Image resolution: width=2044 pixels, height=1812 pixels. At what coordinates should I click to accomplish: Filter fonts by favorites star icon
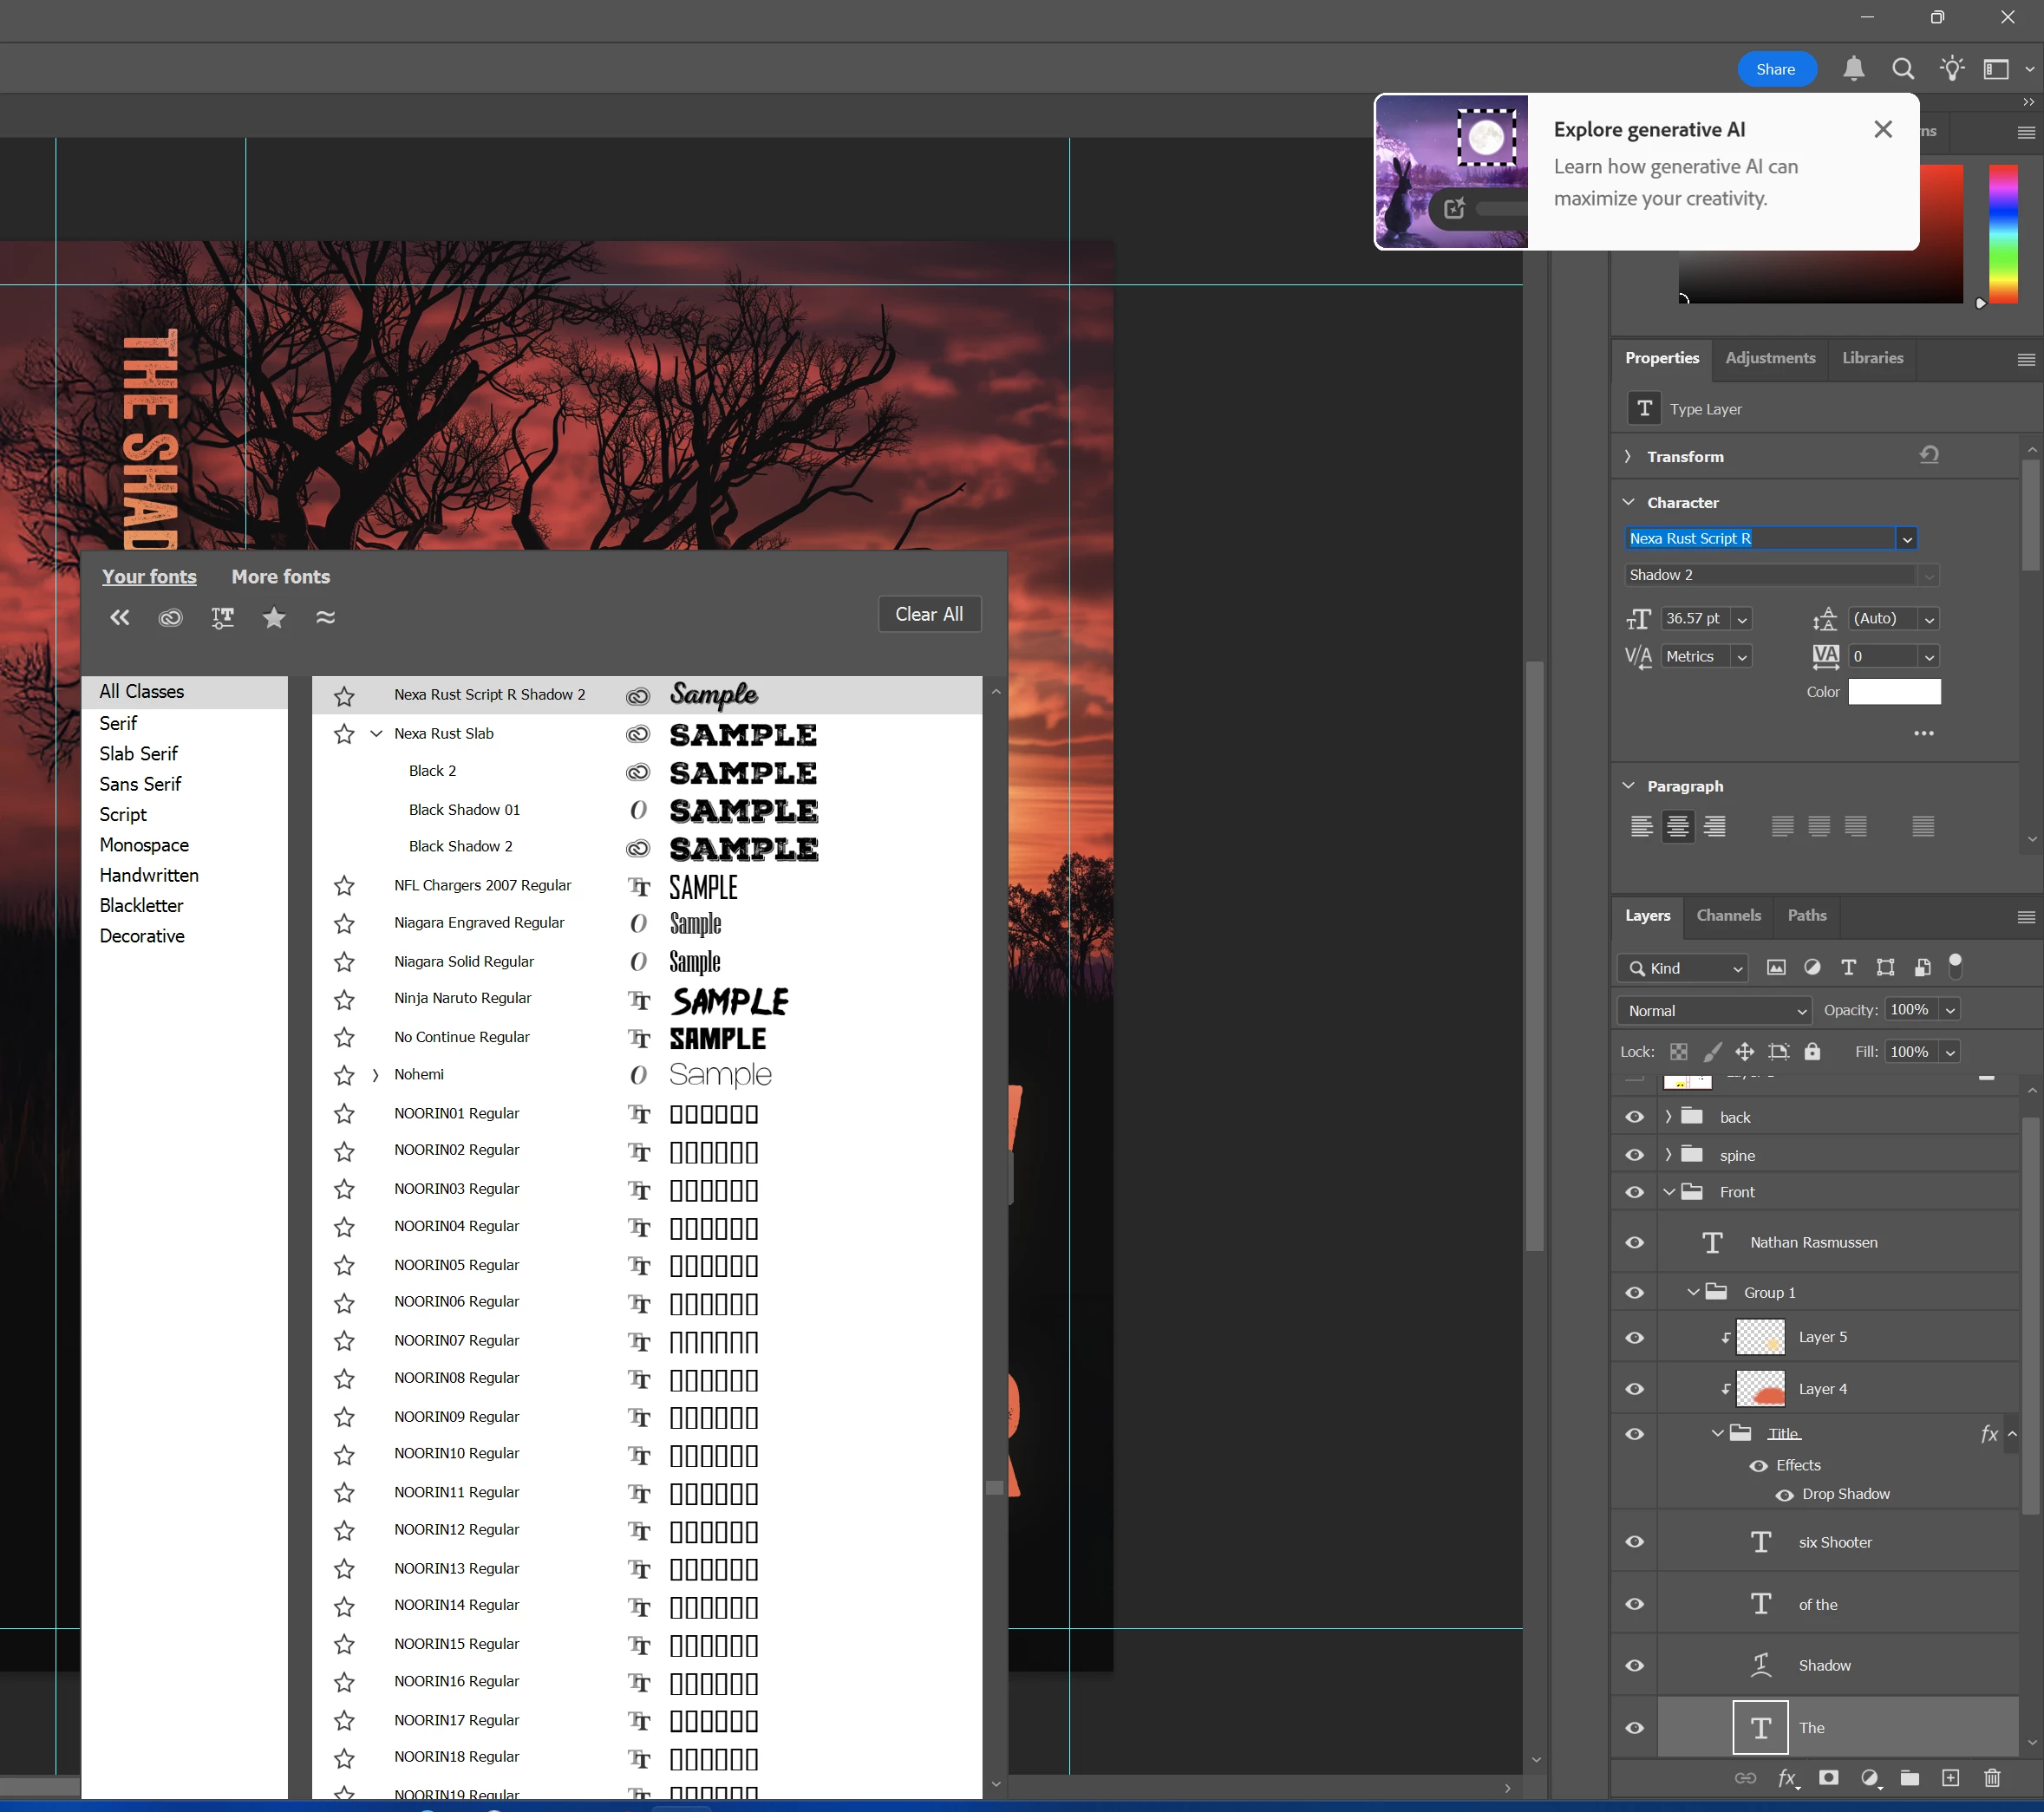pos(274,618)
